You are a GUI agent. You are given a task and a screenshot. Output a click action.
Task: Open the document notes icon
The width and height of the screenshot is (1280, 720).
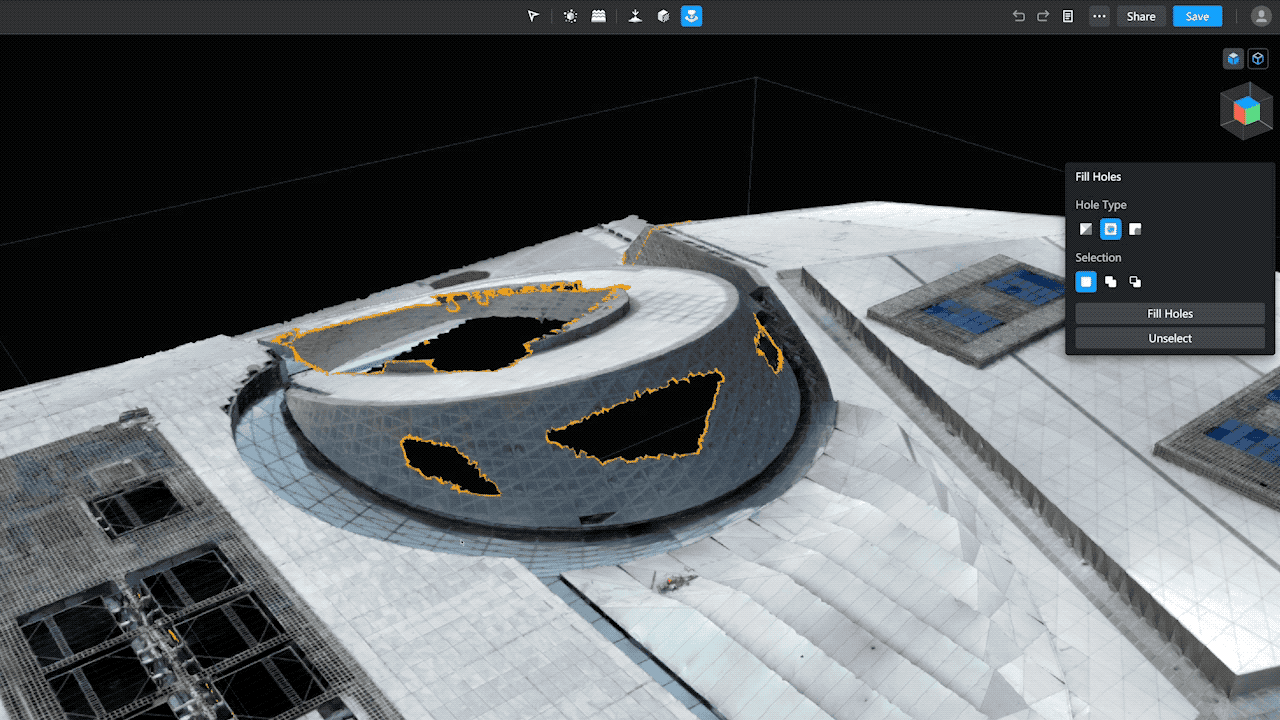point(1068,16)
